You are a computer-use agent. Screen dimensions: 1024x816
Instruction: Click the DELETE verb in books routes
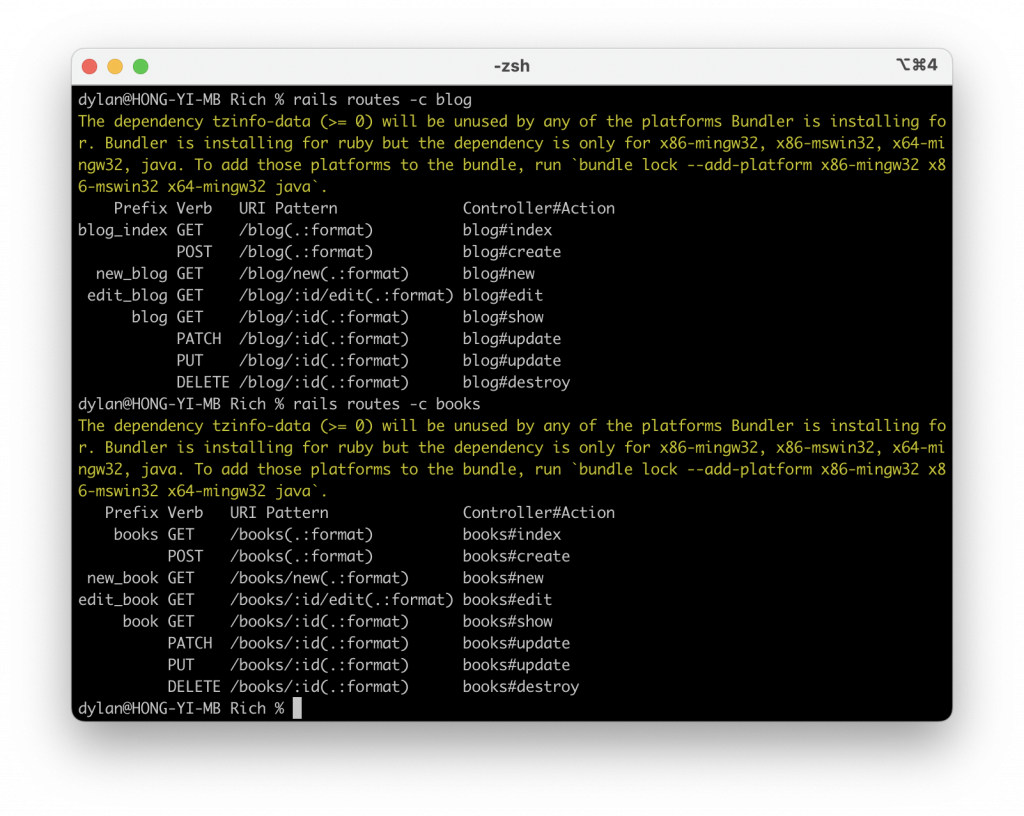click(194, 687)
